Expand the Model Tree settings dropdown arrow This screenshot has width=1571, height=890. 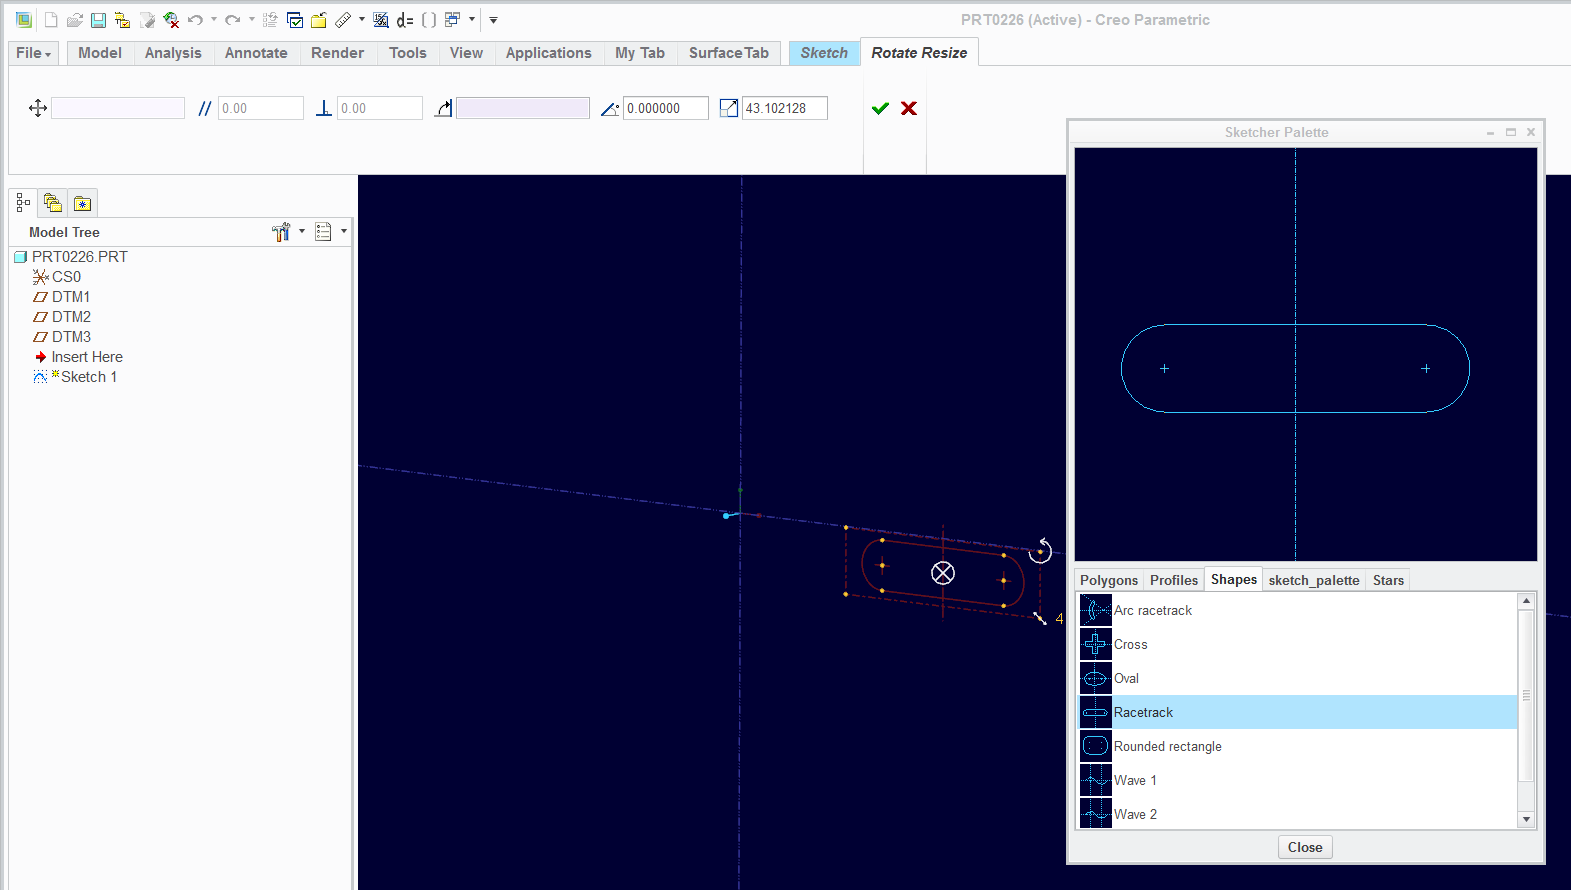click(302, 232)
